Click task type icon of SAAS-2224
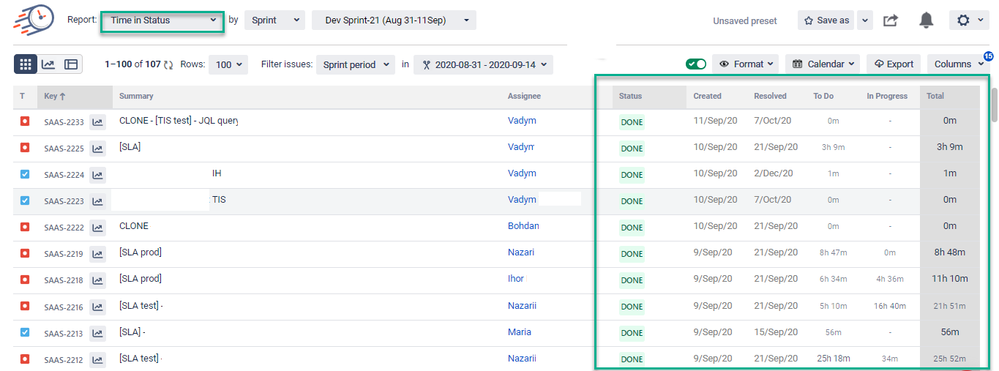Viewport: 999px width, 371px height. coord(25,174)
